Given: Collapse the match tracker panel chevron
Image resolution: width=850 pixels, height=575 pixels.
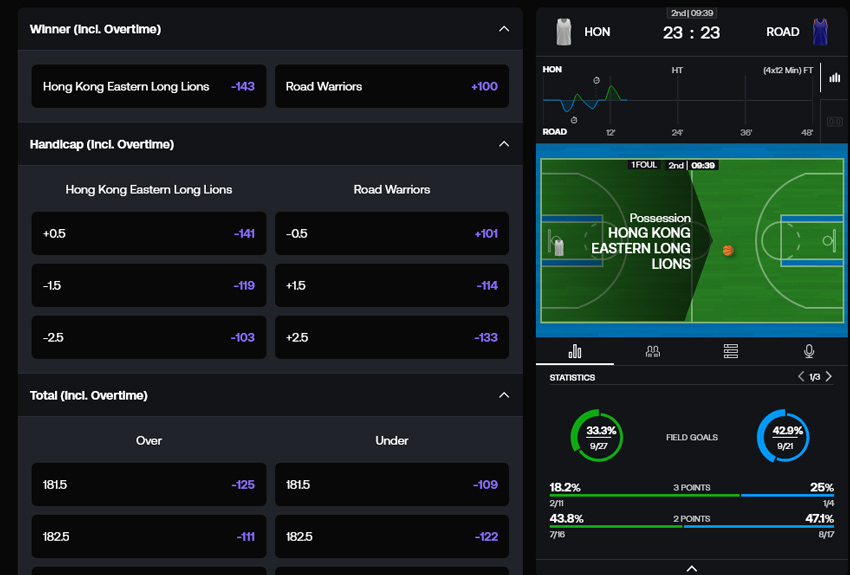Looking at the screenshot, I should click(x=692, y=568).
